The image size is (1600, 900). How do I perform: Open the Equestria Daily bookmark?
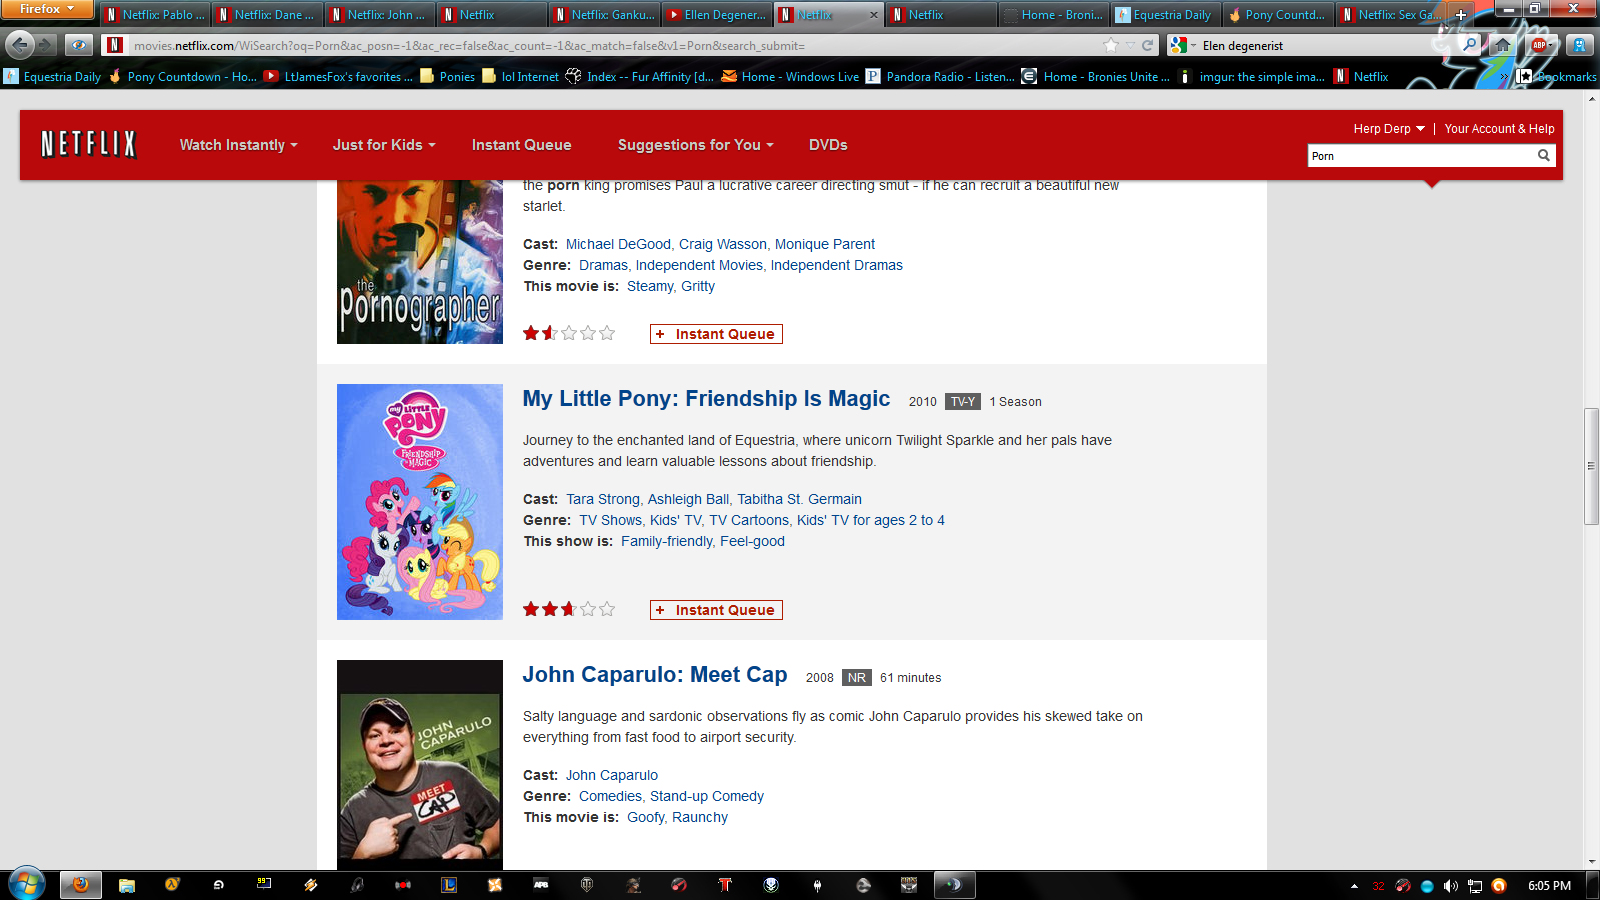point(53,76)
